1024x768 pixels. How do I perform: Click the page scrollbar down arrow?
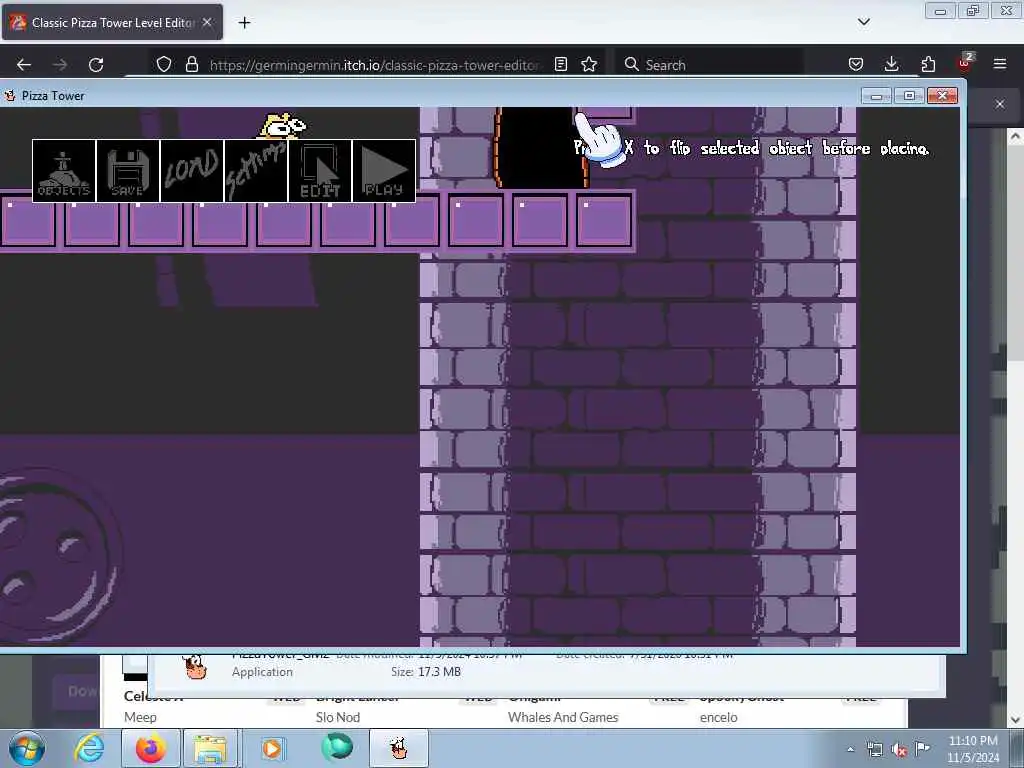coord(1016,720)
